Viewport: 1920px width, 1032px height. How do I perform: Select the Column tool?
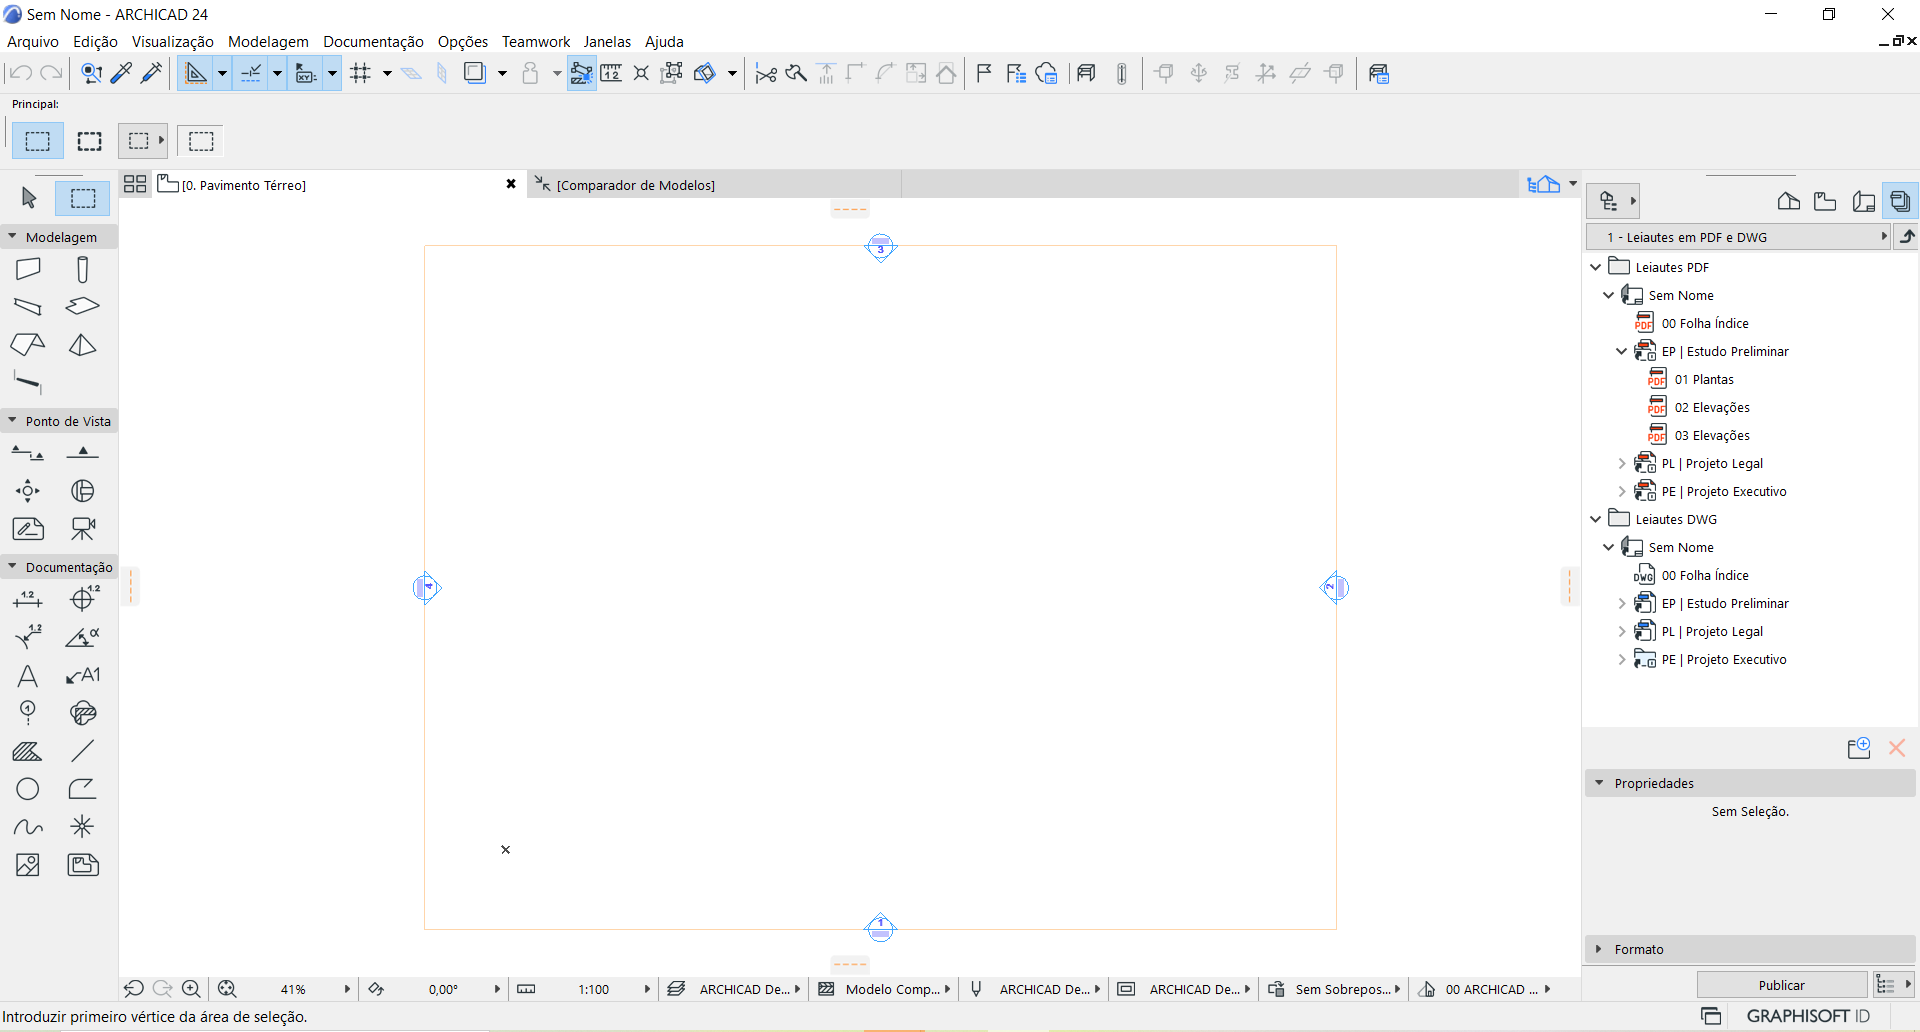tap(82, 269)
